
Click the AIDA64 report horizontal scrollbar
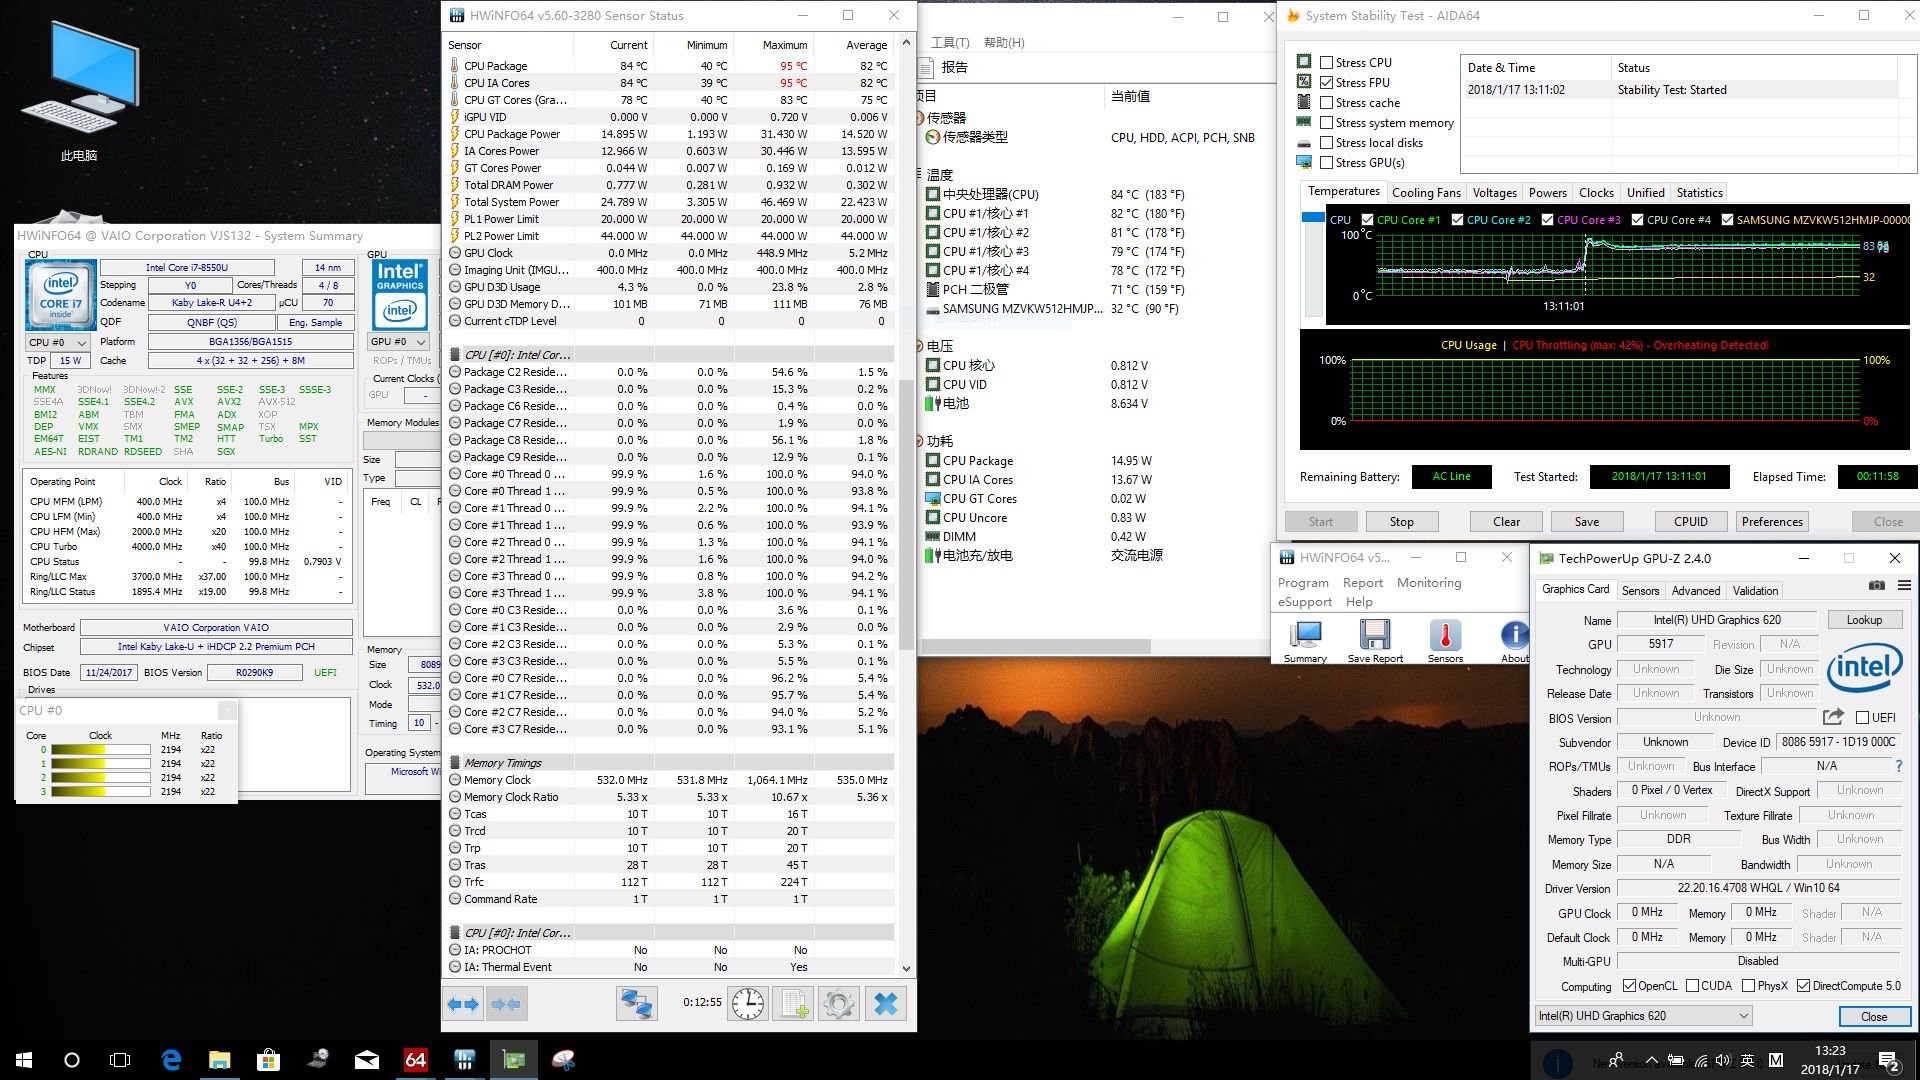tap(1035, 646)
